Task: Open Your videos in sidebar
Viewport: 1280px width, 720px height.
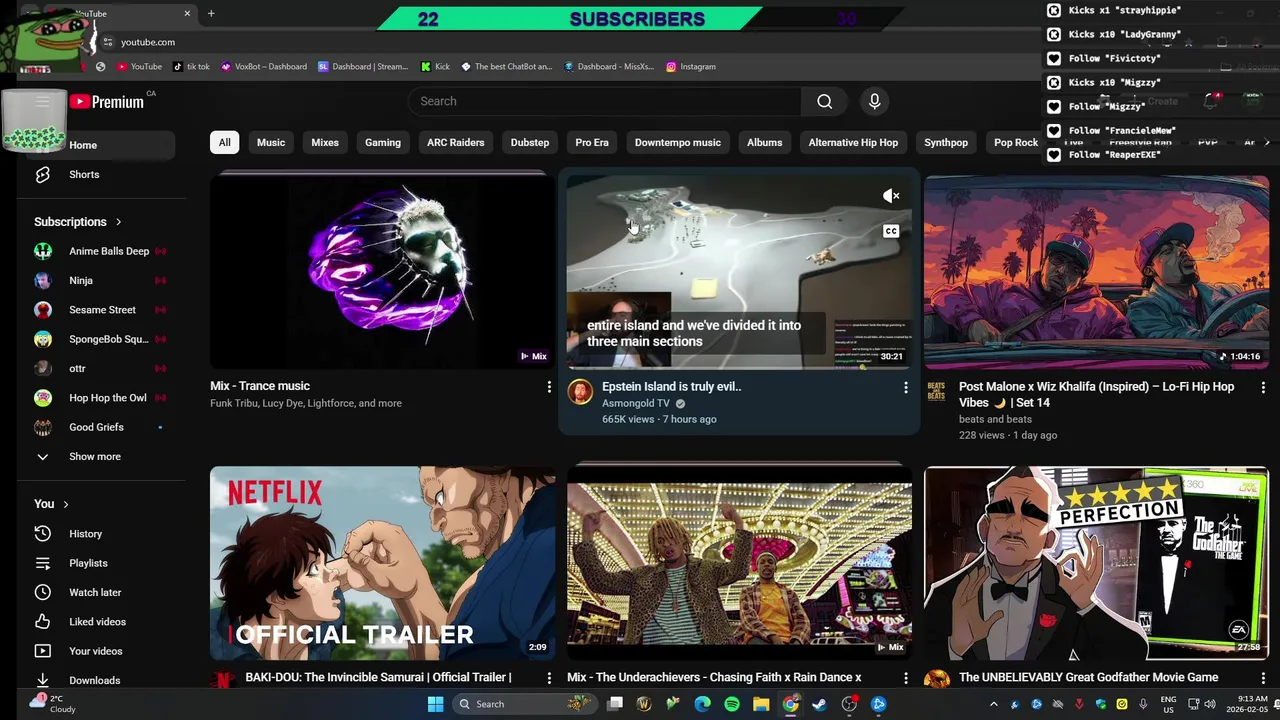Action: coord(98,651)
